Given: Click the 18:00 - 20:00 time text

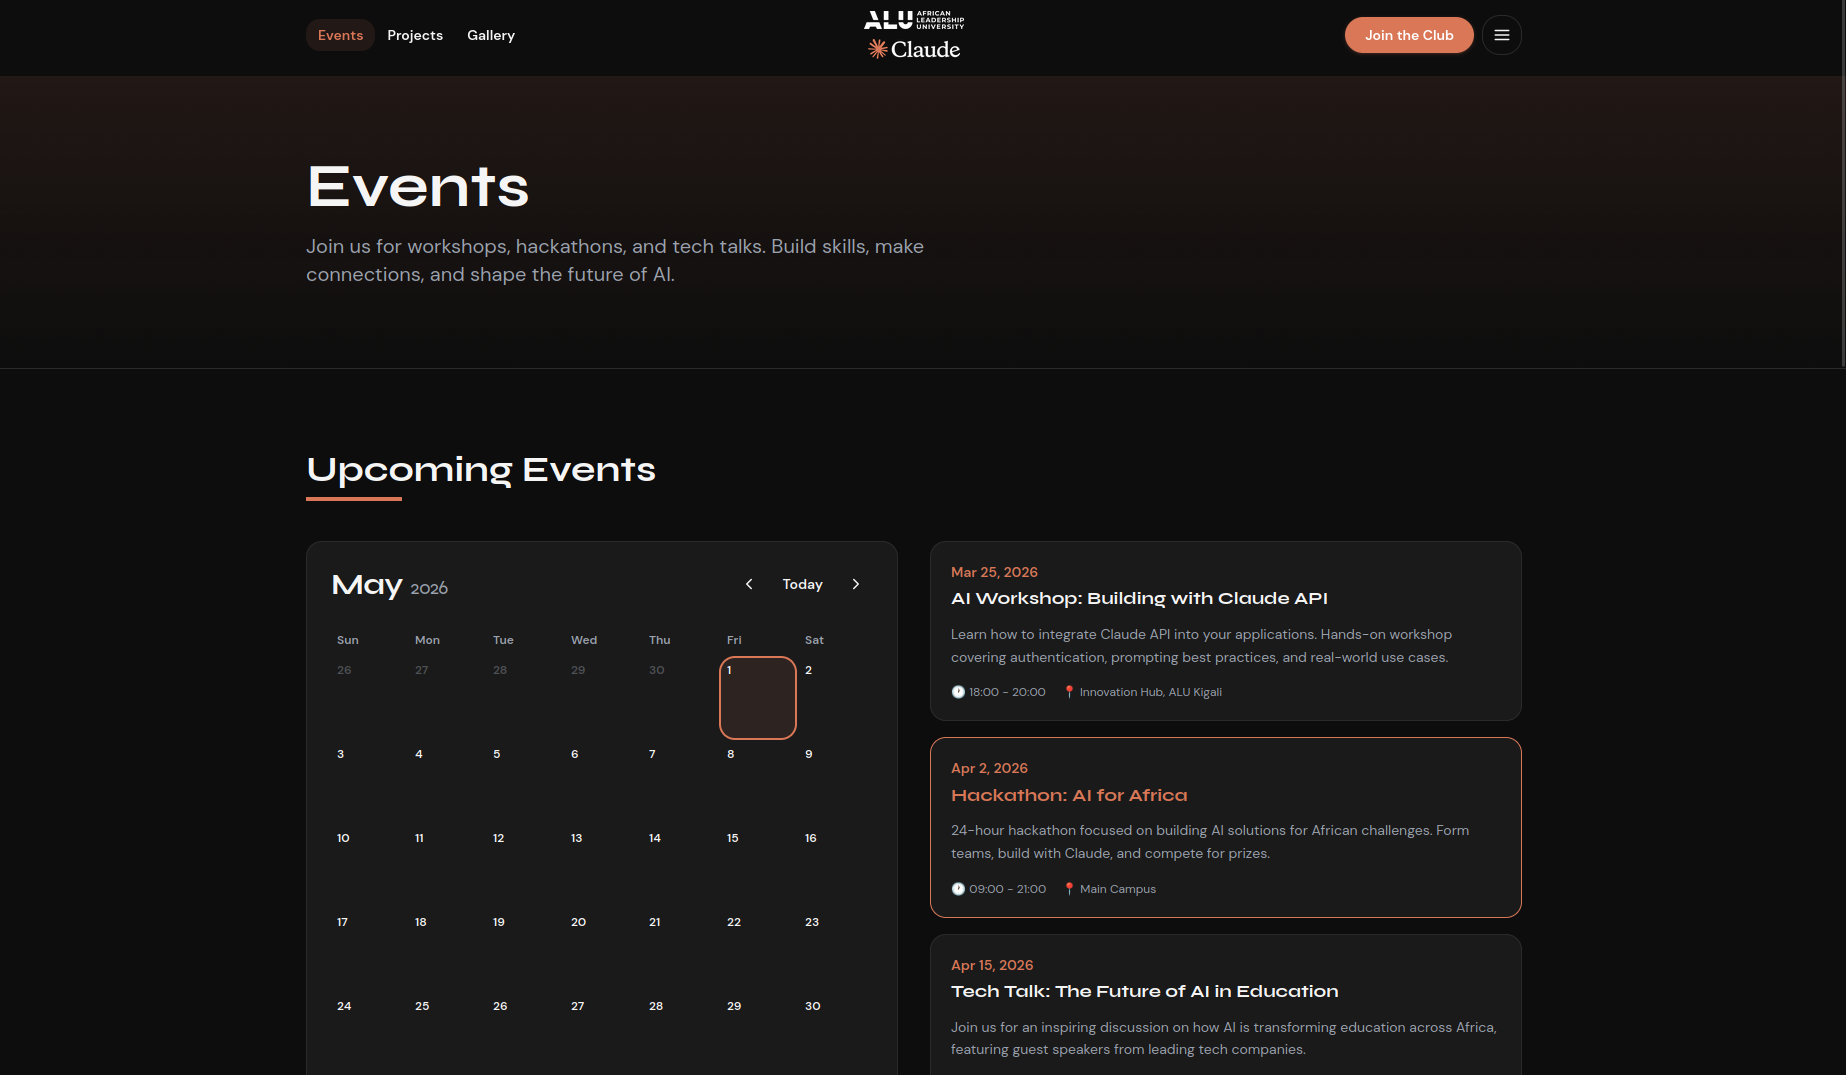Looking at the screenshot, I should 1007,692.
